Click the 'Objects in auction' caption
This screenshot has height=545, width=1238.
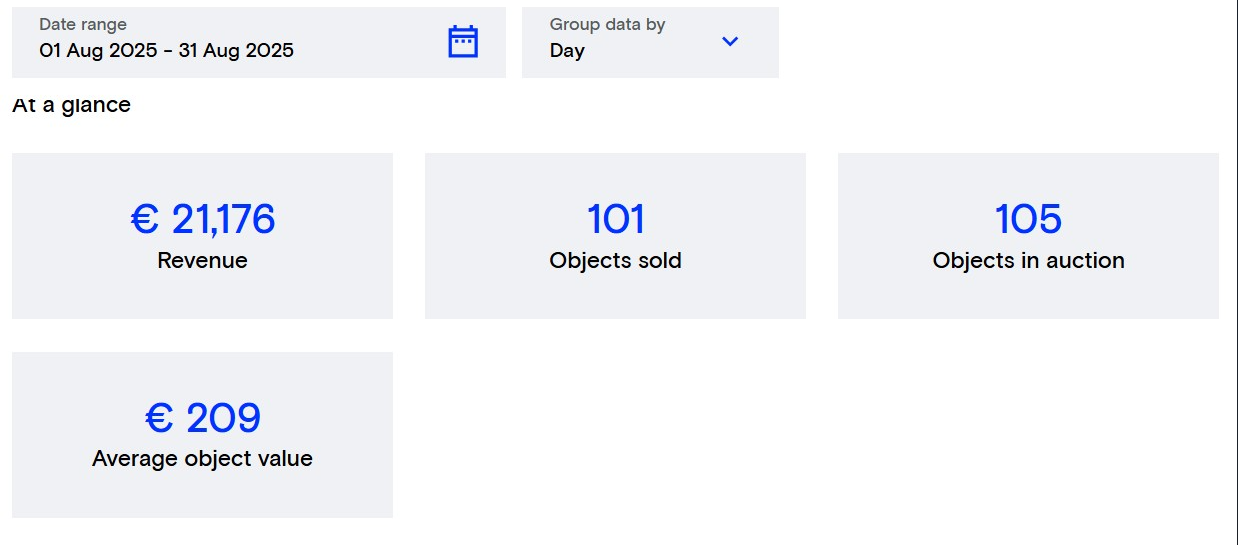pos(1028,261)
